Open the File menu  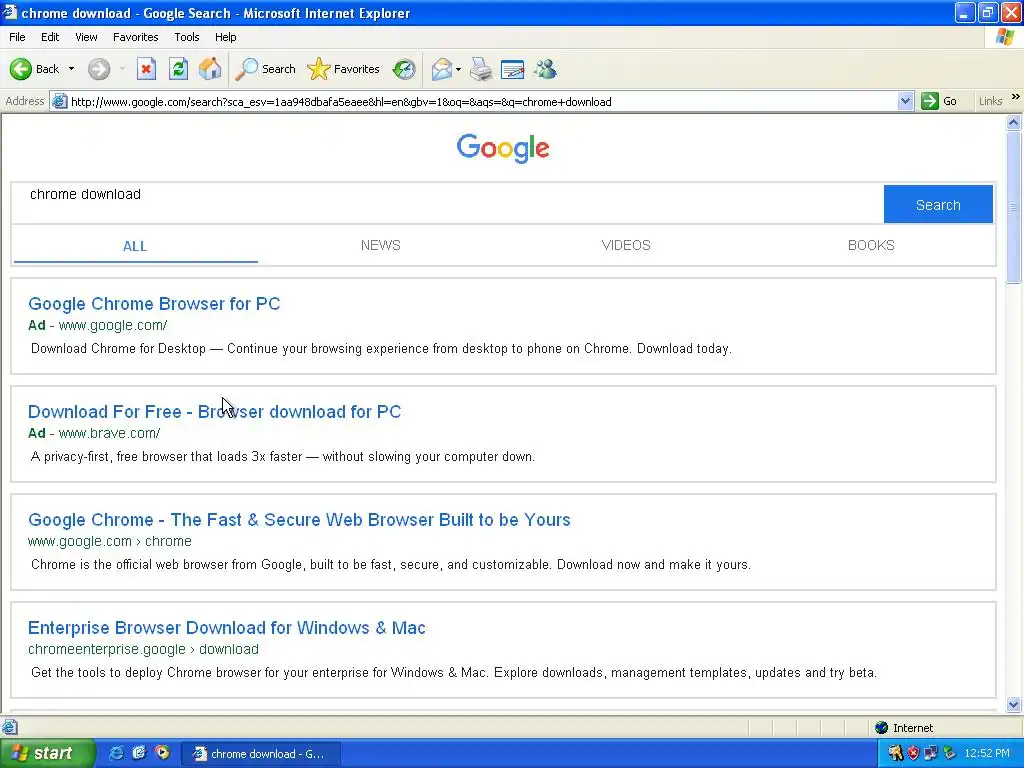[x=17, y=37]
